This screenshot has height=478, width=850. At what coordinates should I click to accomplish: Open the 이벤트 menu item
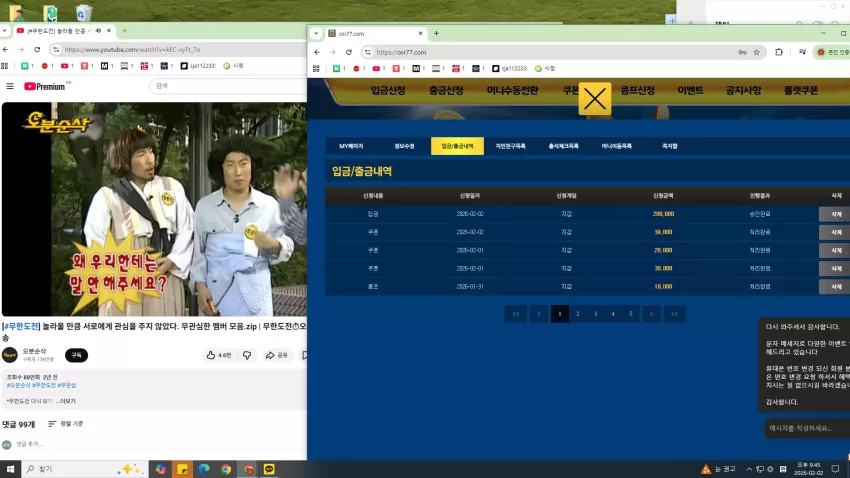tap(690, 91)
